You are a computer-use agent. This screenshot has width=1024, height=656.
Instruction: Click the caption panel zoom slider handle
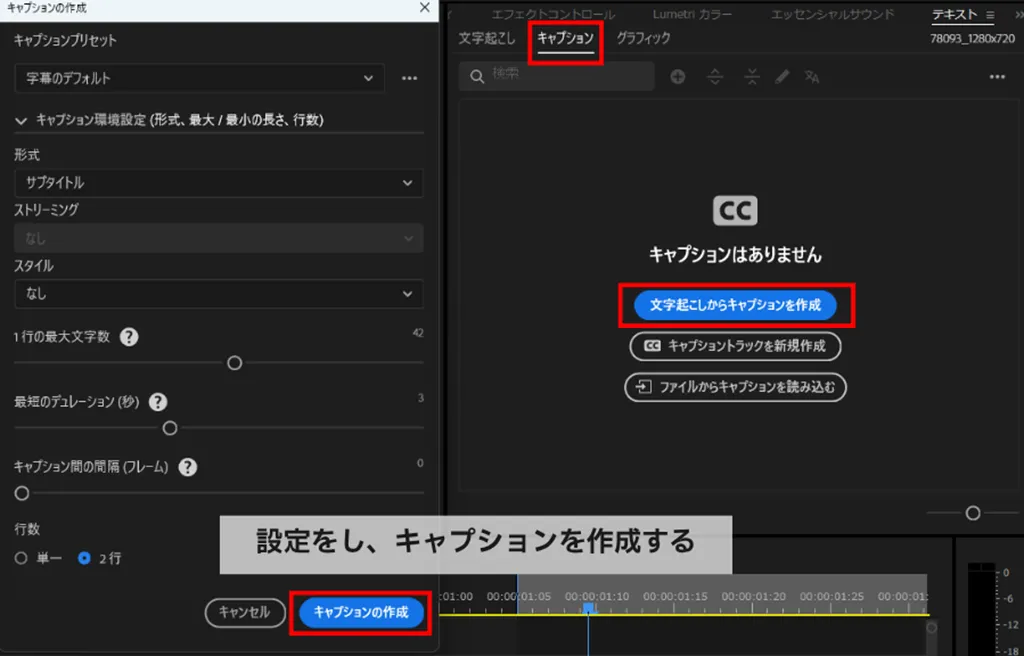tap(973, 513)
